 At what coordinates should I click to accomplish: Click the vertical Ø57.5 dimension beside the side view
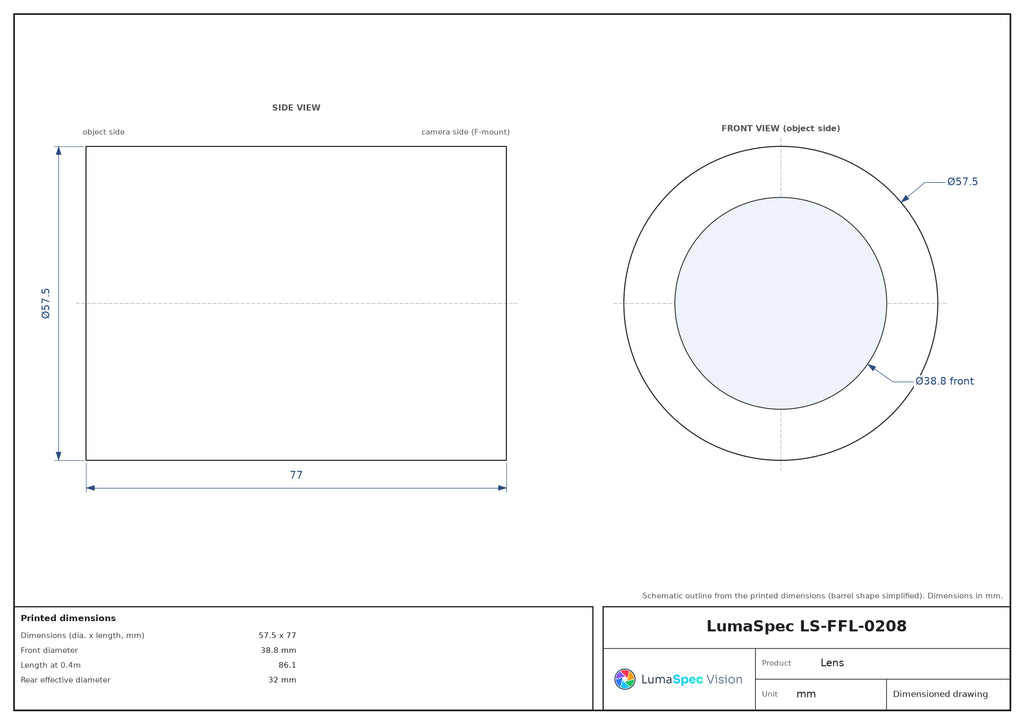(46, 304)
